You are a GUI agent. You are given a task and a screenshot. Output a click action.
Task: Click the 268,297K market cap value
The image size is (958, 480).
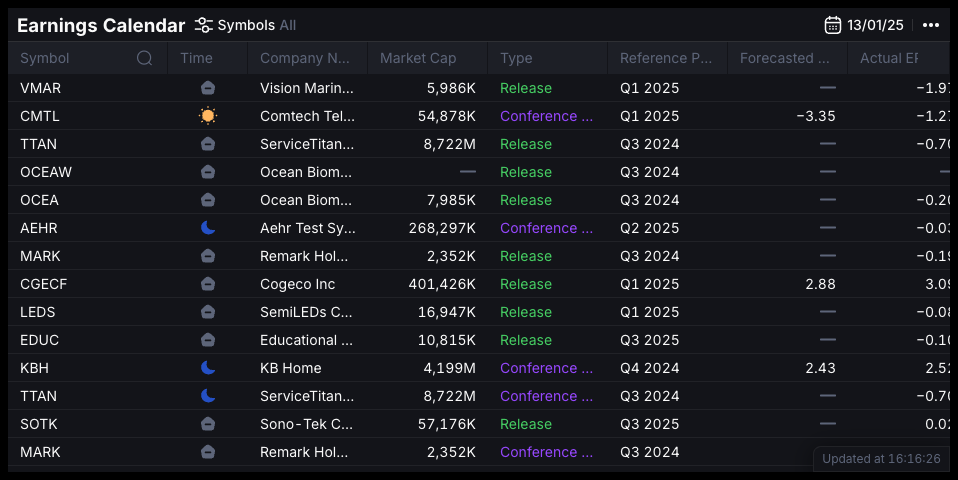[442, 228]
